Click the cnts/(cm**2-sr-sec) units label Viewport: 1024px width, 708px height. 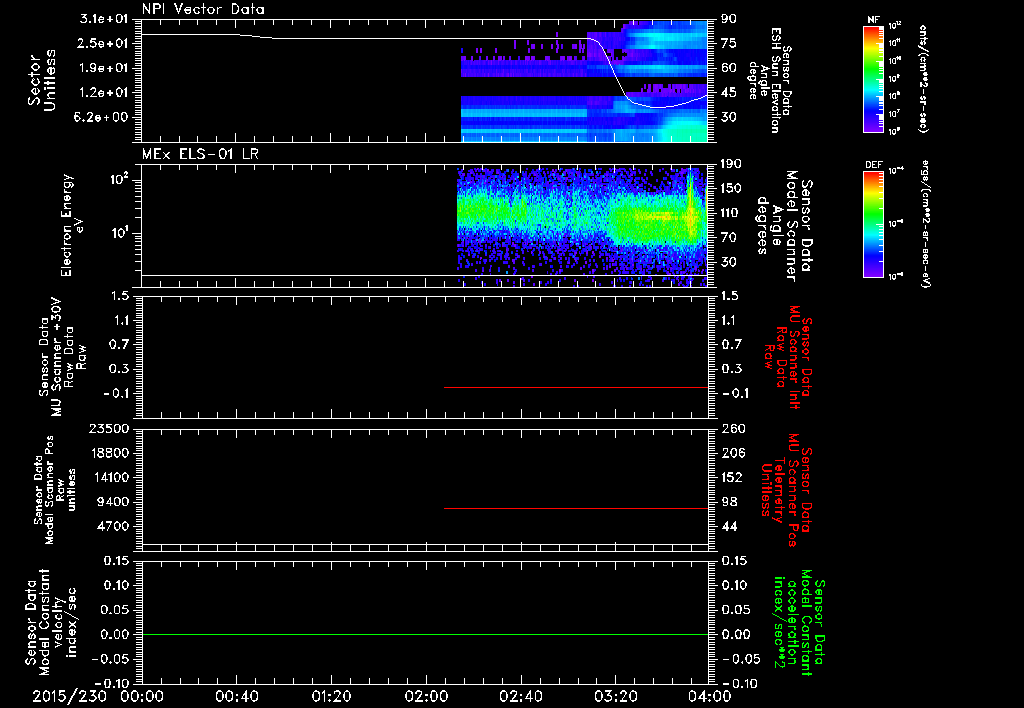coord(923,78)
